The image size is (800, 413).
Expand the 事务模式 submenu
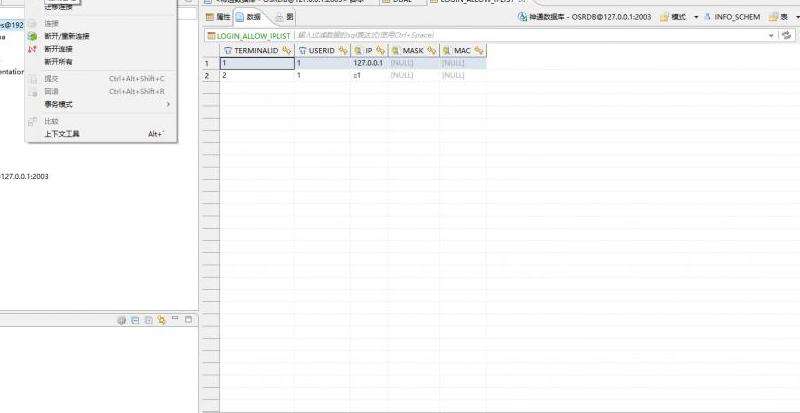click(x=58, y=104)
